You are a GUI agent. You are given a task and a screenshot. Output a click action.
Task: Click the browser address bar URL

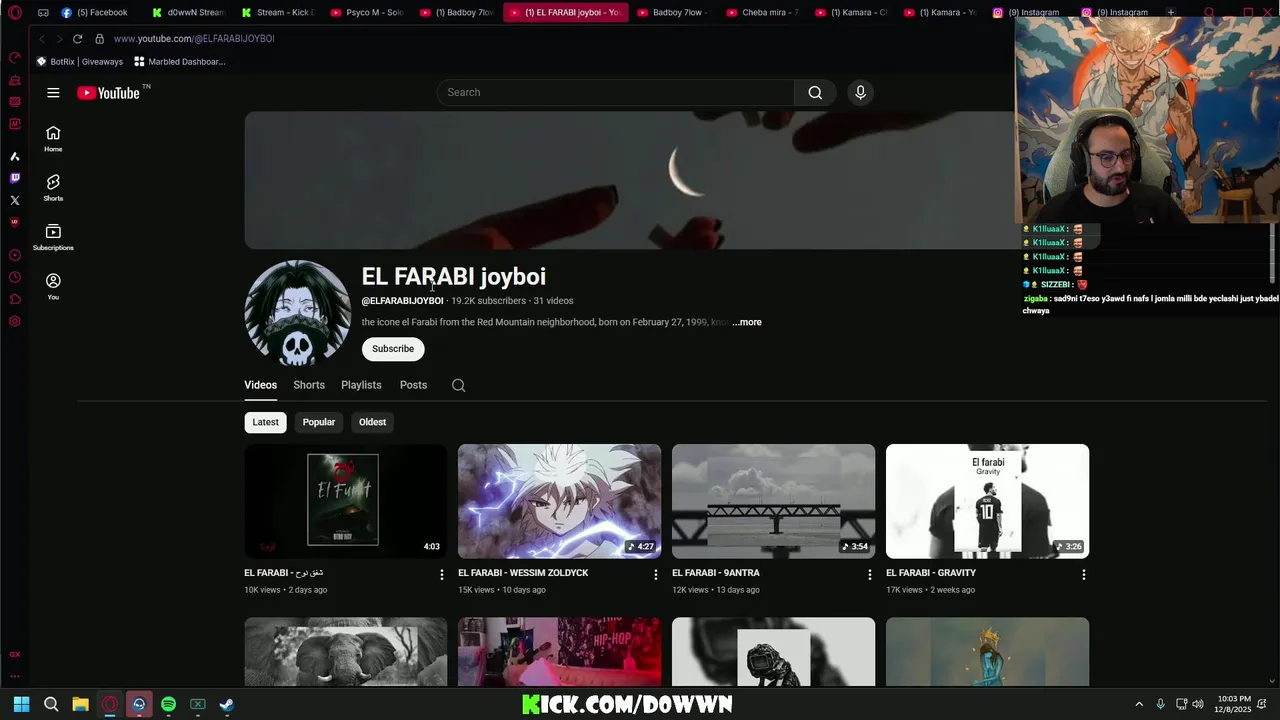pyautogui.click(x=194, y=38)
